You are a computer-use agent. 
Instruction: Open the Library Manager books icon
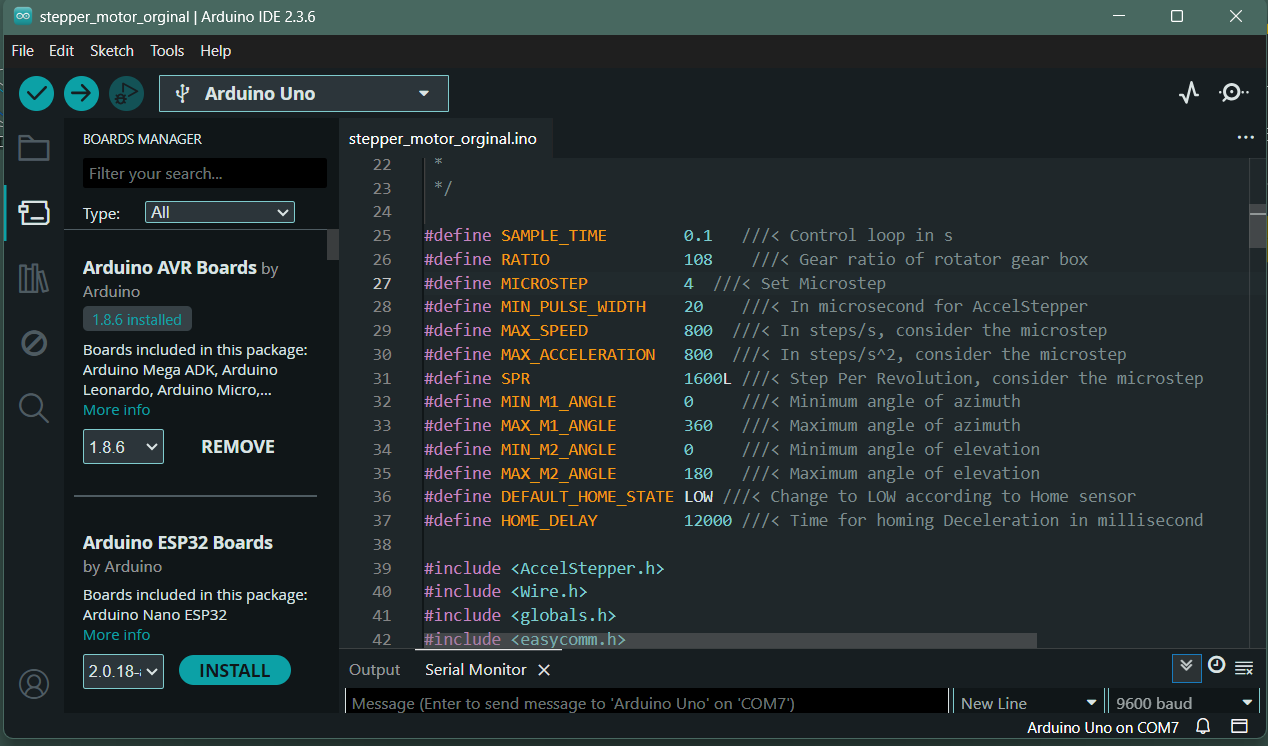coord(33,278)
